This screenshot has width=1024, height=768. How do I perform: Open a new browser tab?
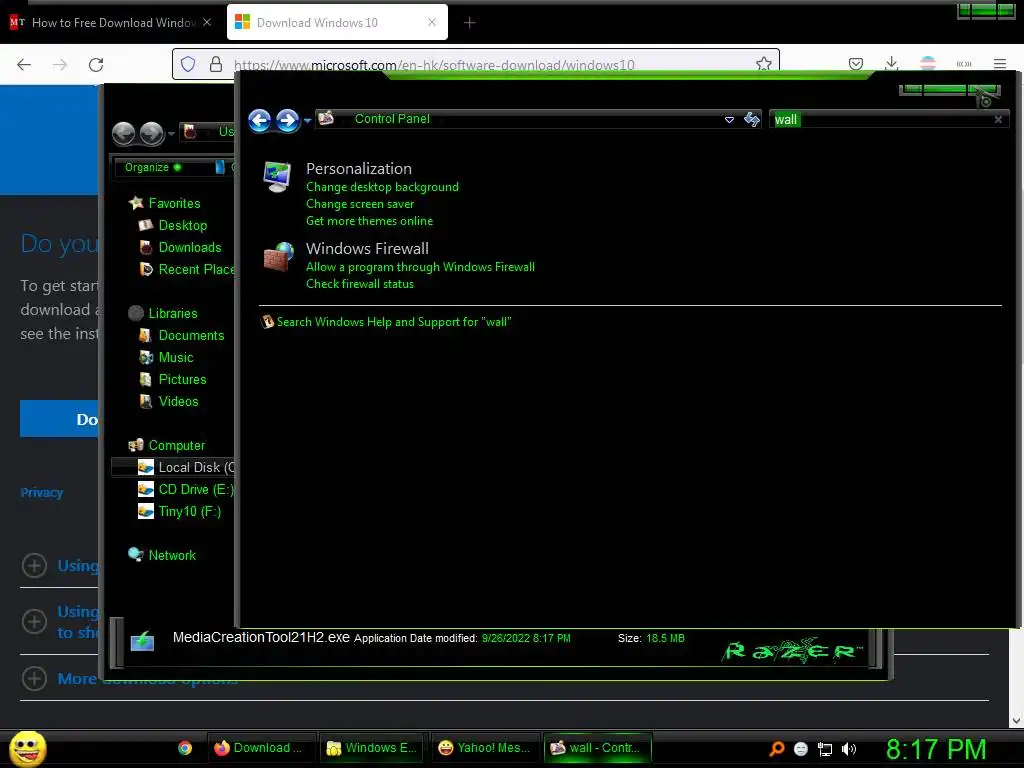tap(470, 23)
